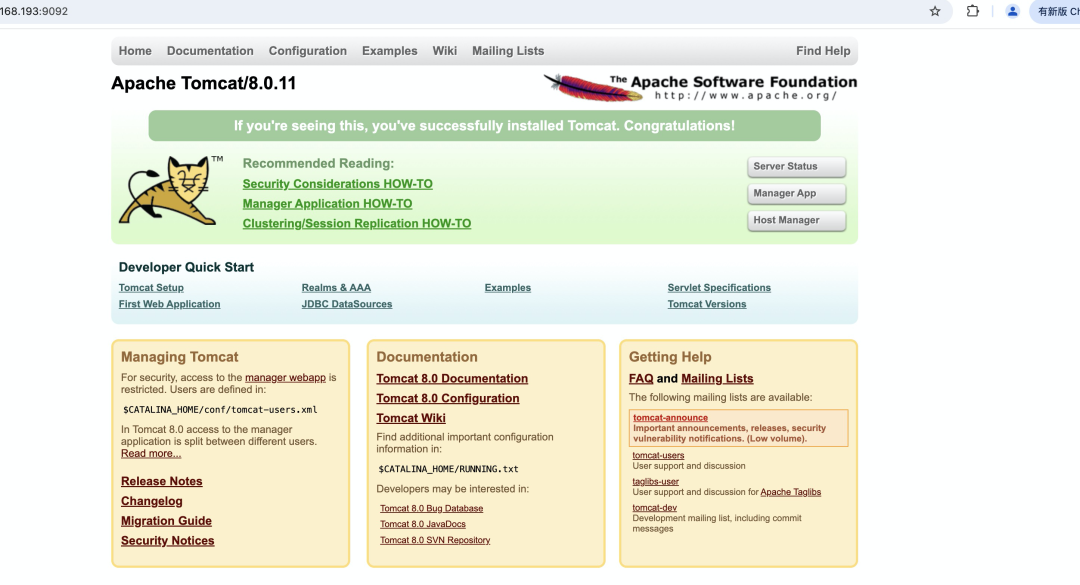This screenshot has height=585, width=1080.
Task: Open the Release Notes link
Action: (x=162, y=482)
